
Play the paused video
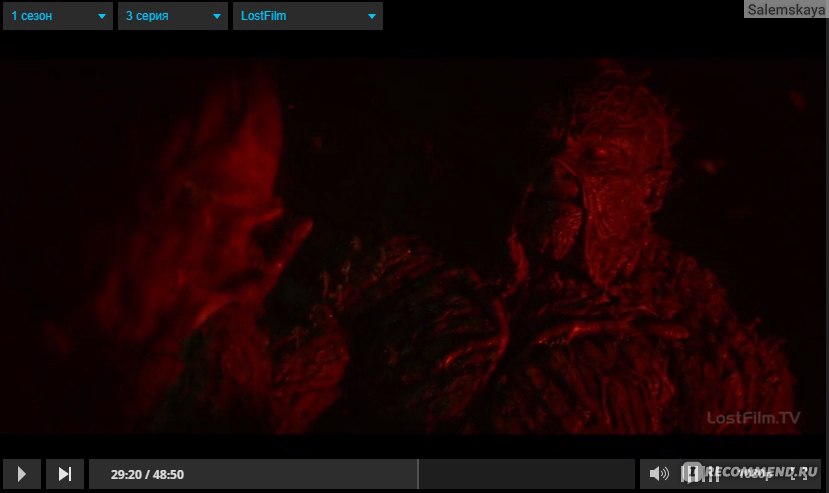click(22, 474)
